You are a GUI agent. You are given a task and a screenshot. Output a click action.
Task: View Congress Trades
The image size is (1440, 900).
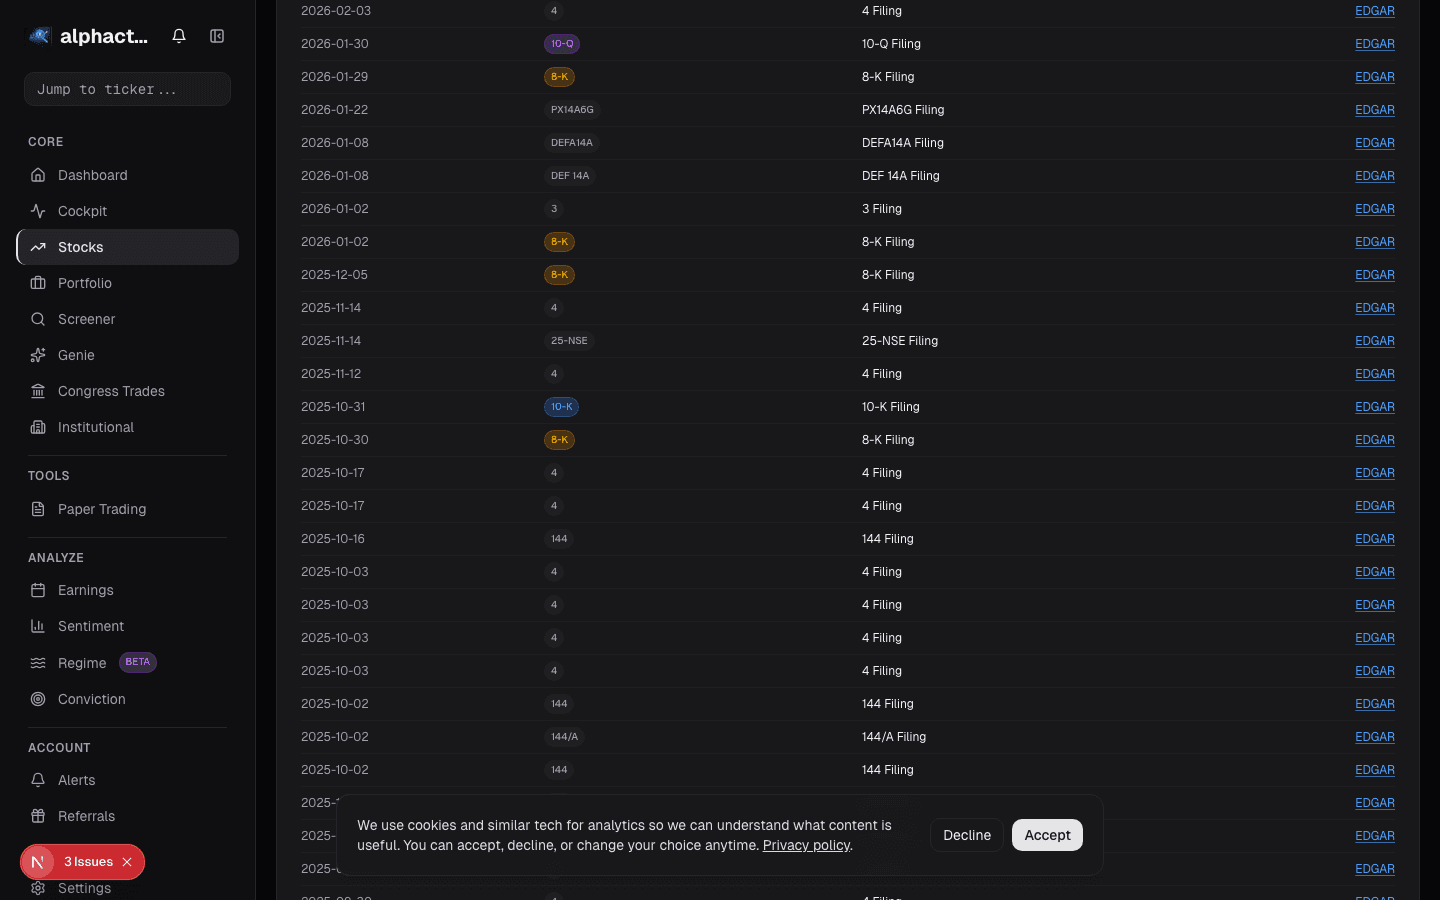110,391
